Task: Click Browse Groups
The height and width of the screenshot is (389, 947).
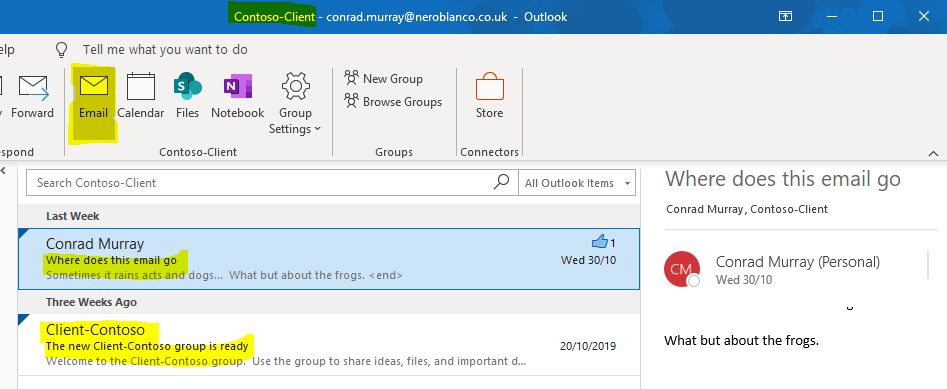Action: 393,101
